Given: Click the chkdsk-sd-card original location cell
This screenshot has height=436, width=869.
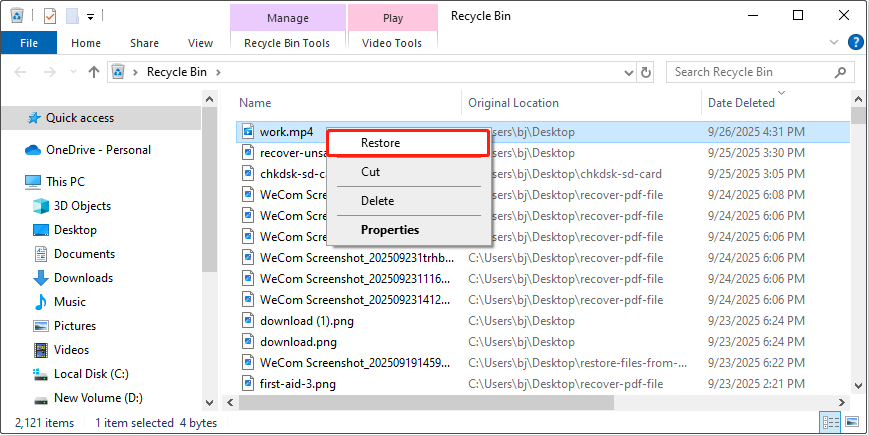Looking at the screenshot, I should [575, 174].
